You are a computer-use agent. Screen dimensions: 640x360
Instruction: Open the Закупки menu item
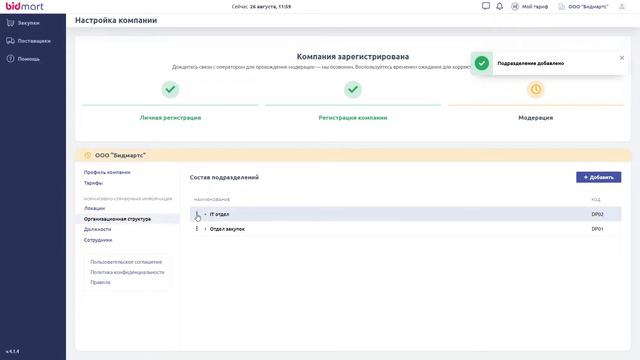29,23
